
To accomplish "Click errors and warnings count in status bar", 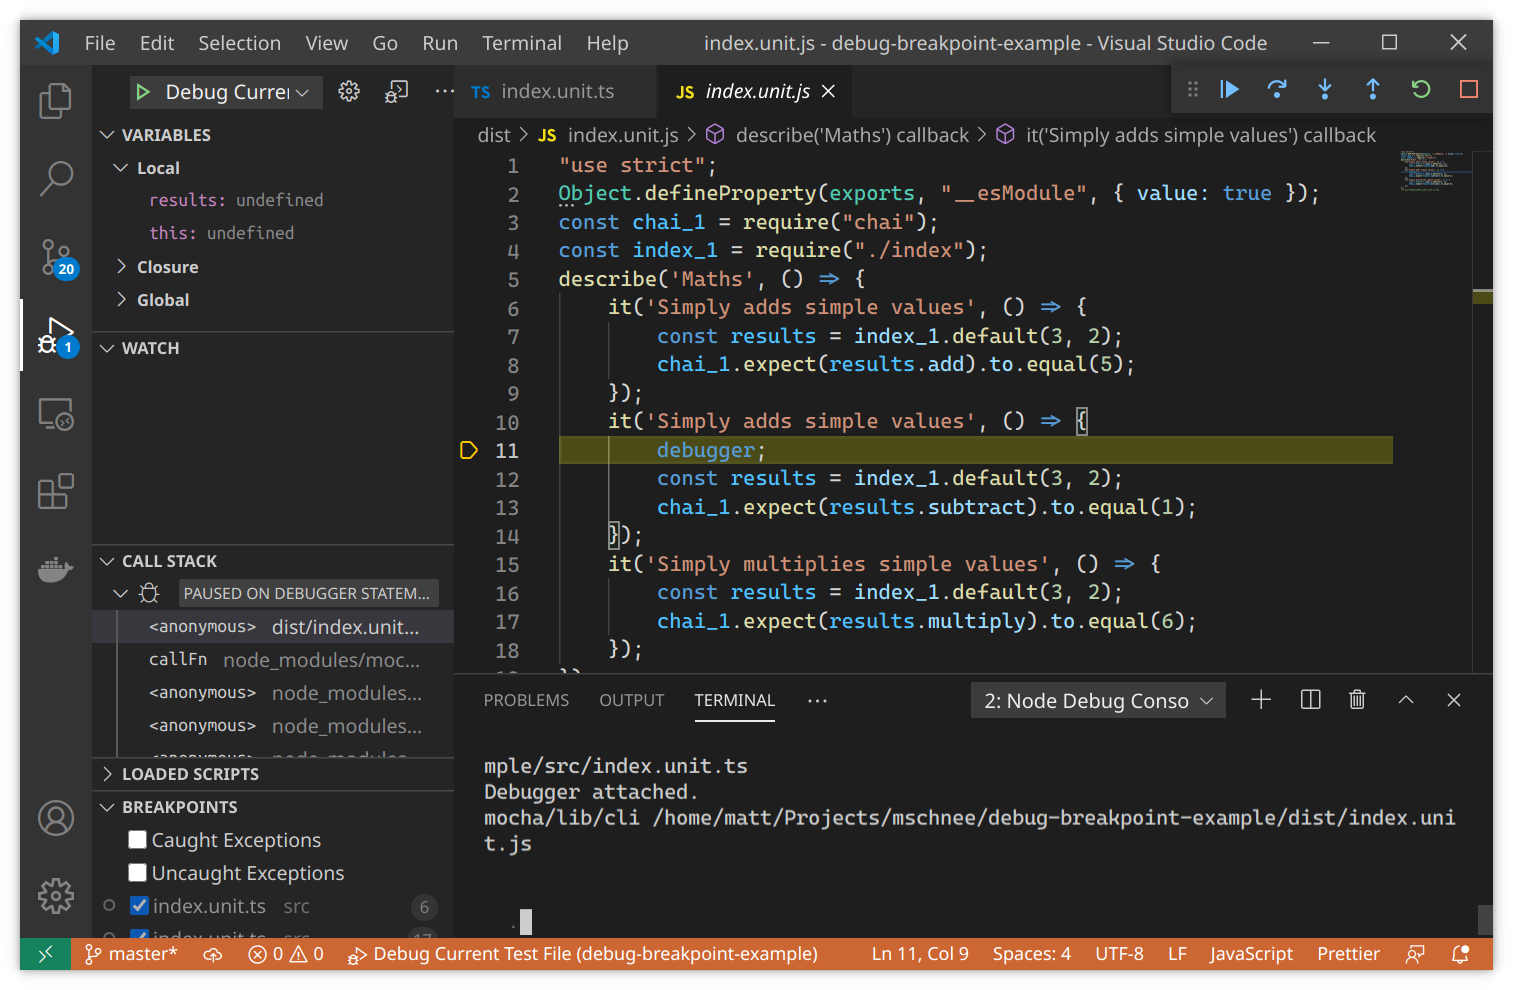I will coord(286,954).
